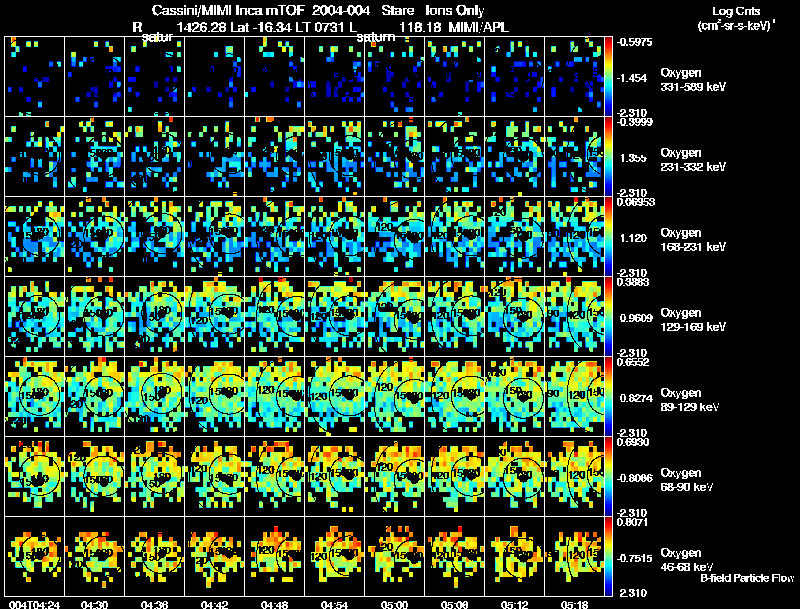Click the 'Log Cnts' colorbar heading
Image resolution: width=800 pixels, height=609 pixels.
coord(736,11)
